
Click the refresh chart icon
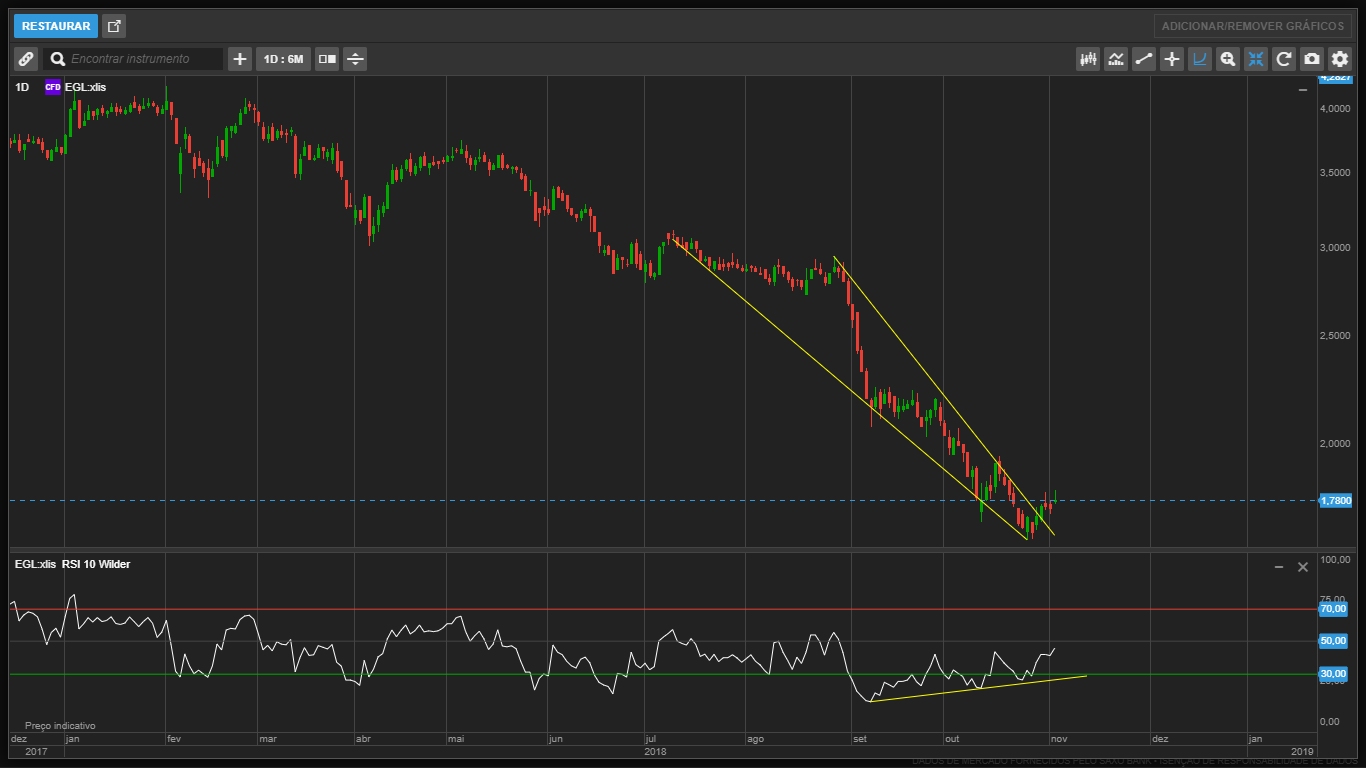[x=1284, y=59]
